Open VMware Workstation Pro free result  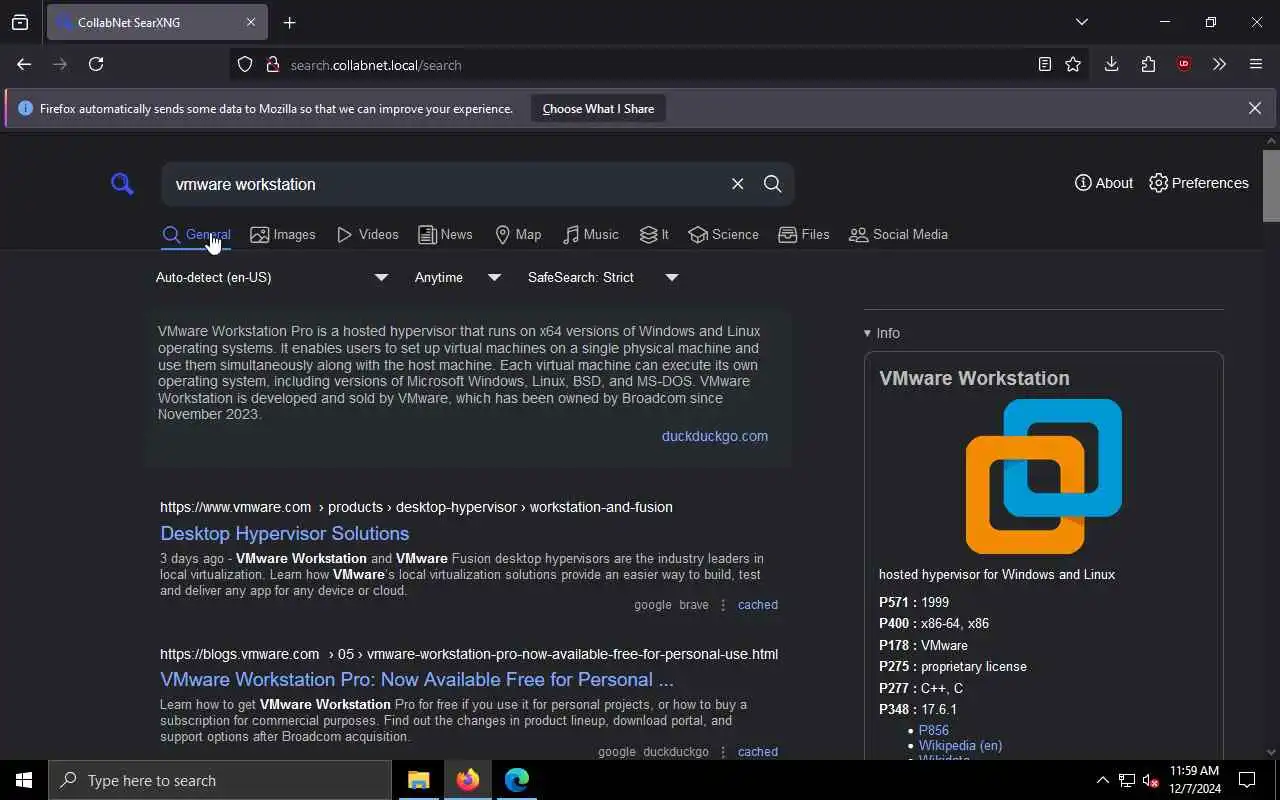(x=416, y=680)
